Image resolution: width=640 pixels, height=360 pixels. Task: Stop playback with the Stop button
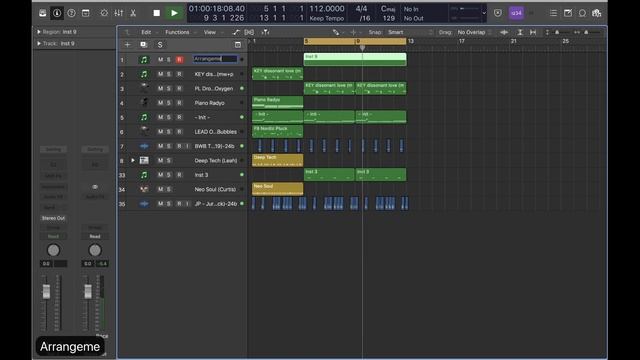[157, 13]
